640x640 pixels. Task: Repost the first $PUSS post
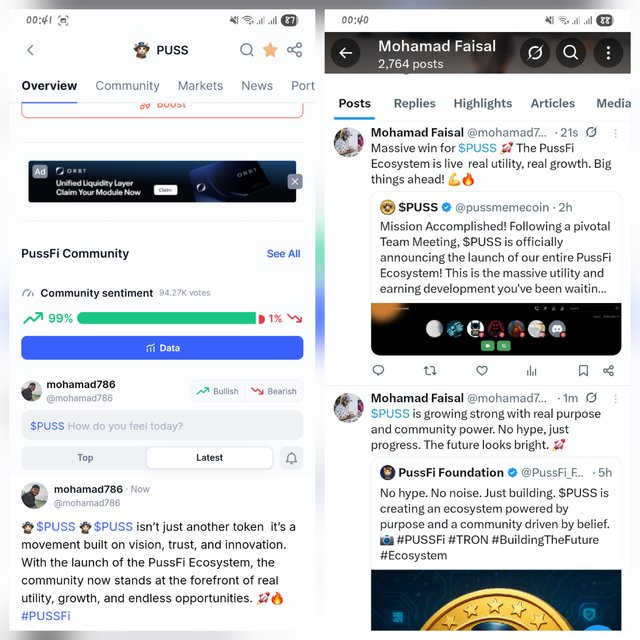click(x=430, y=371)
